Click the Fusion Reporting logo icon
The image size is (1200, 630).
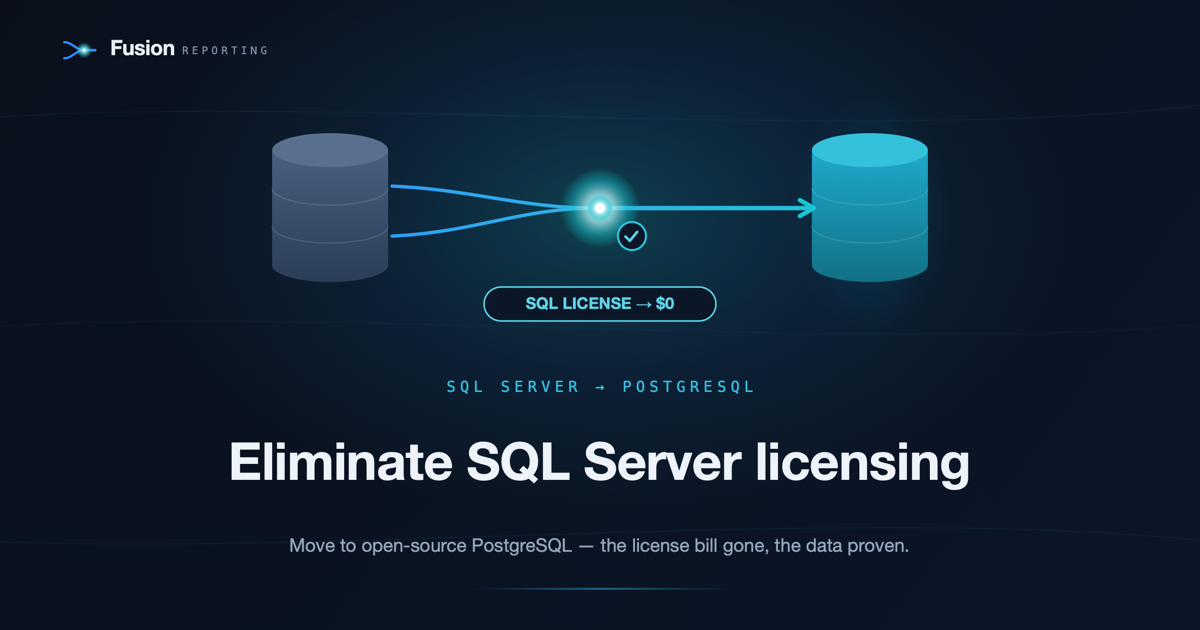(x=80, y=50)
